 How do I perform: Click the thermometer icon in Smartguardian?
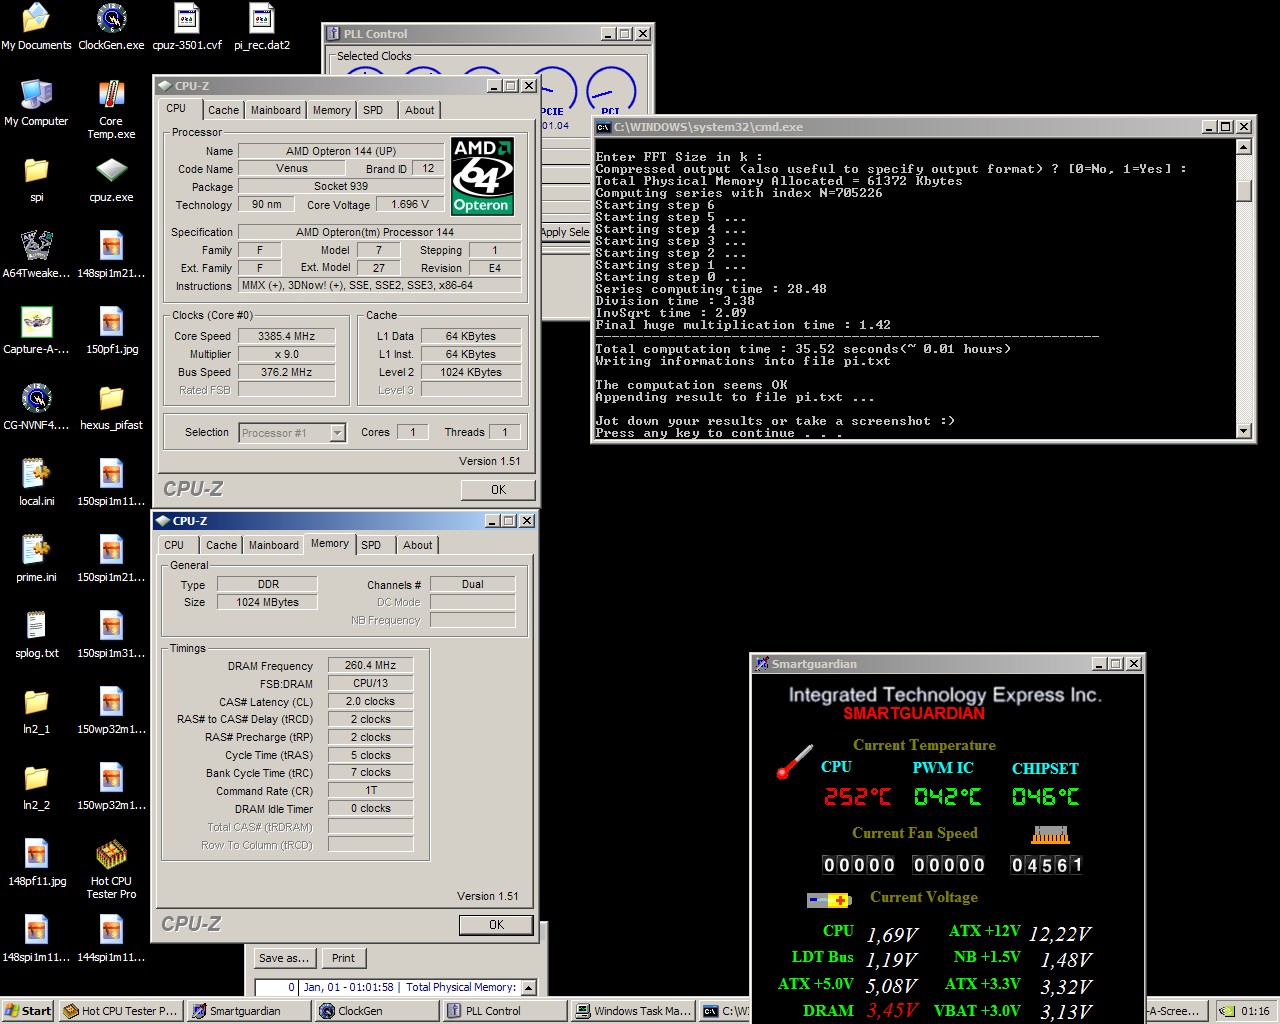pos(796,761)
